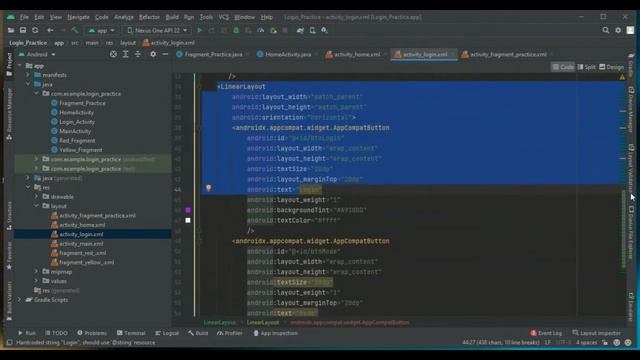Viewport: 640px width, 360px height.
Task: Click the Open folder icon in toolbar
Action: [x=11, y=30]
